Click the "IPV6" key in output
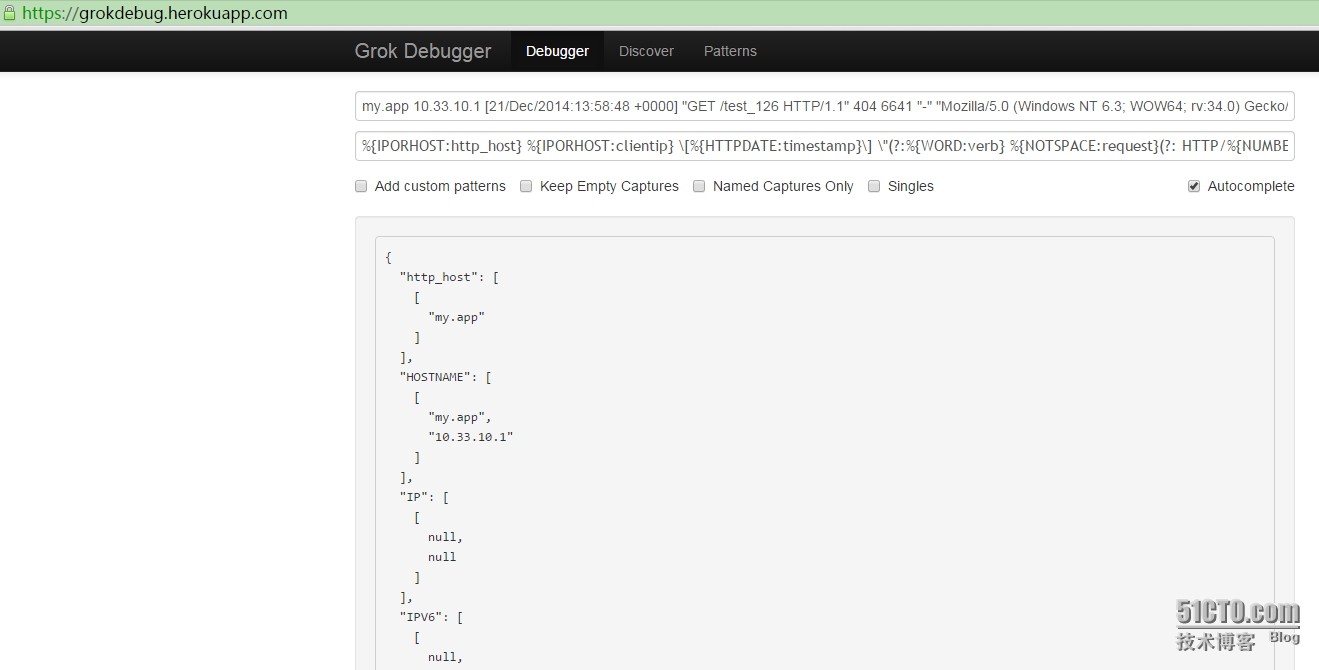Screen dimensions: 1319x670 point(421,617)
